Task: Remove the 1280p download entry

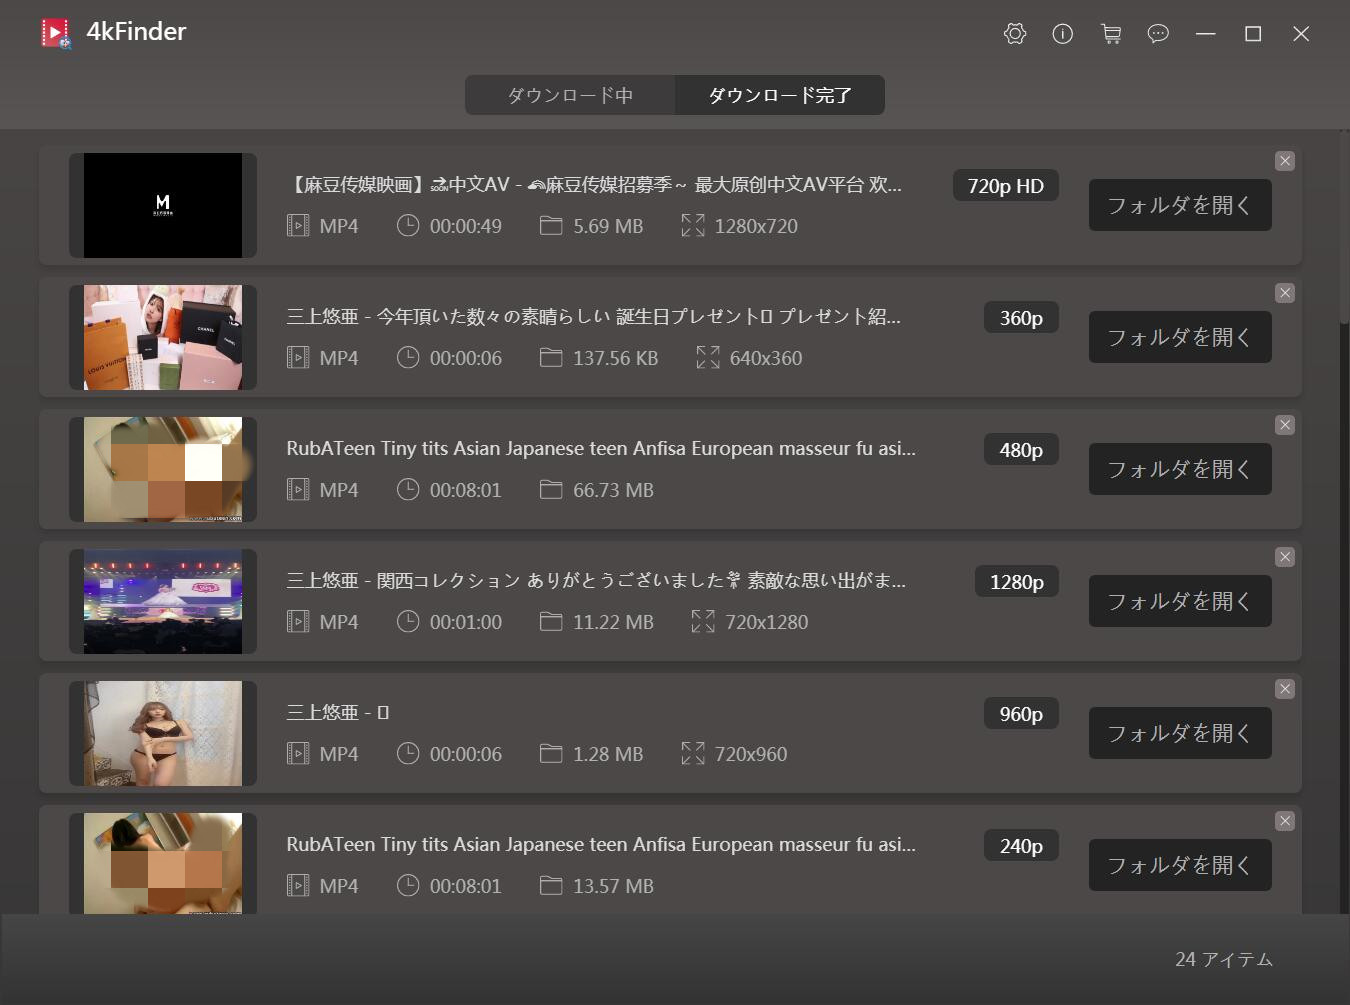Action: pos(1285,557)
